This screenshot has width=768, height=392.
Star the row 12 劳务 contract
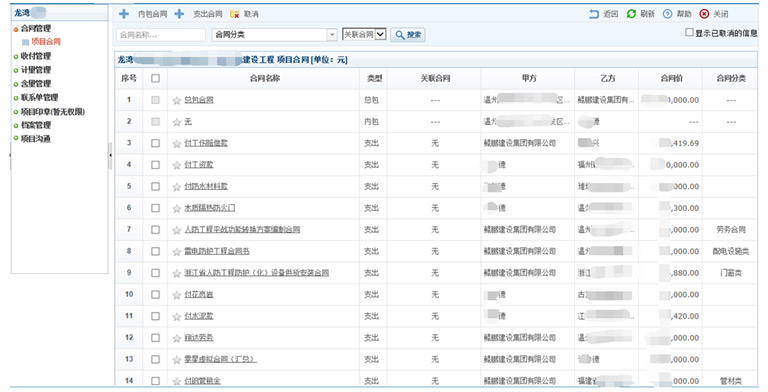pos(177,338)
